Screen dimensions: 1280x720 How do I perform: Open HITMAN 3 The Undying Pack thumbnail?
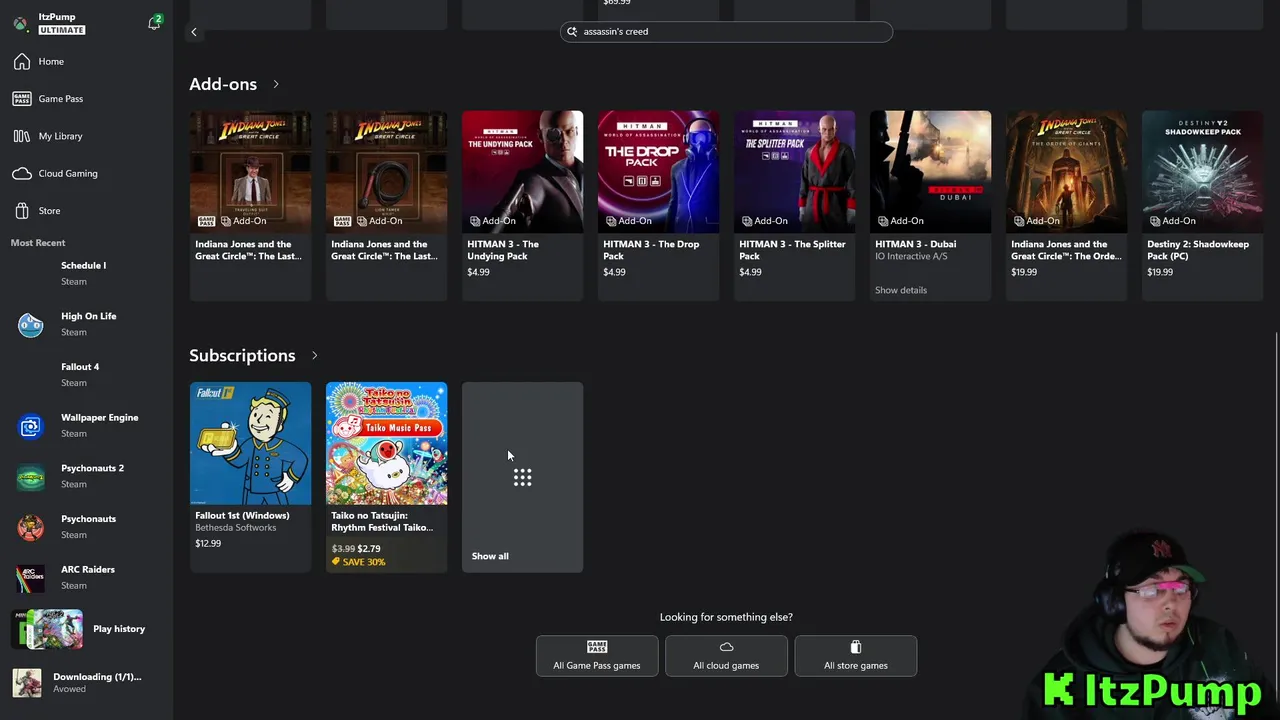pos(522,171)
